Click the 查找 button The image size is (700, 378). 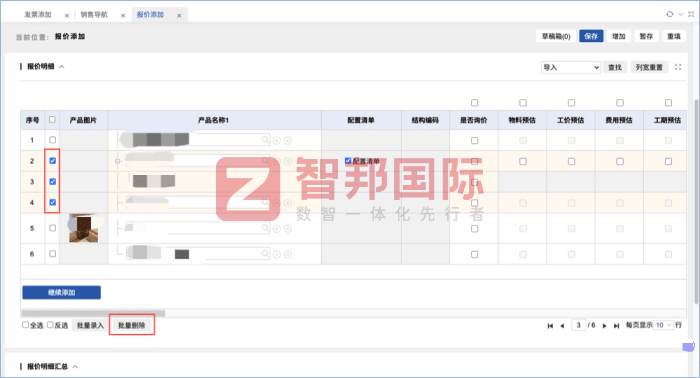[615, 67]
